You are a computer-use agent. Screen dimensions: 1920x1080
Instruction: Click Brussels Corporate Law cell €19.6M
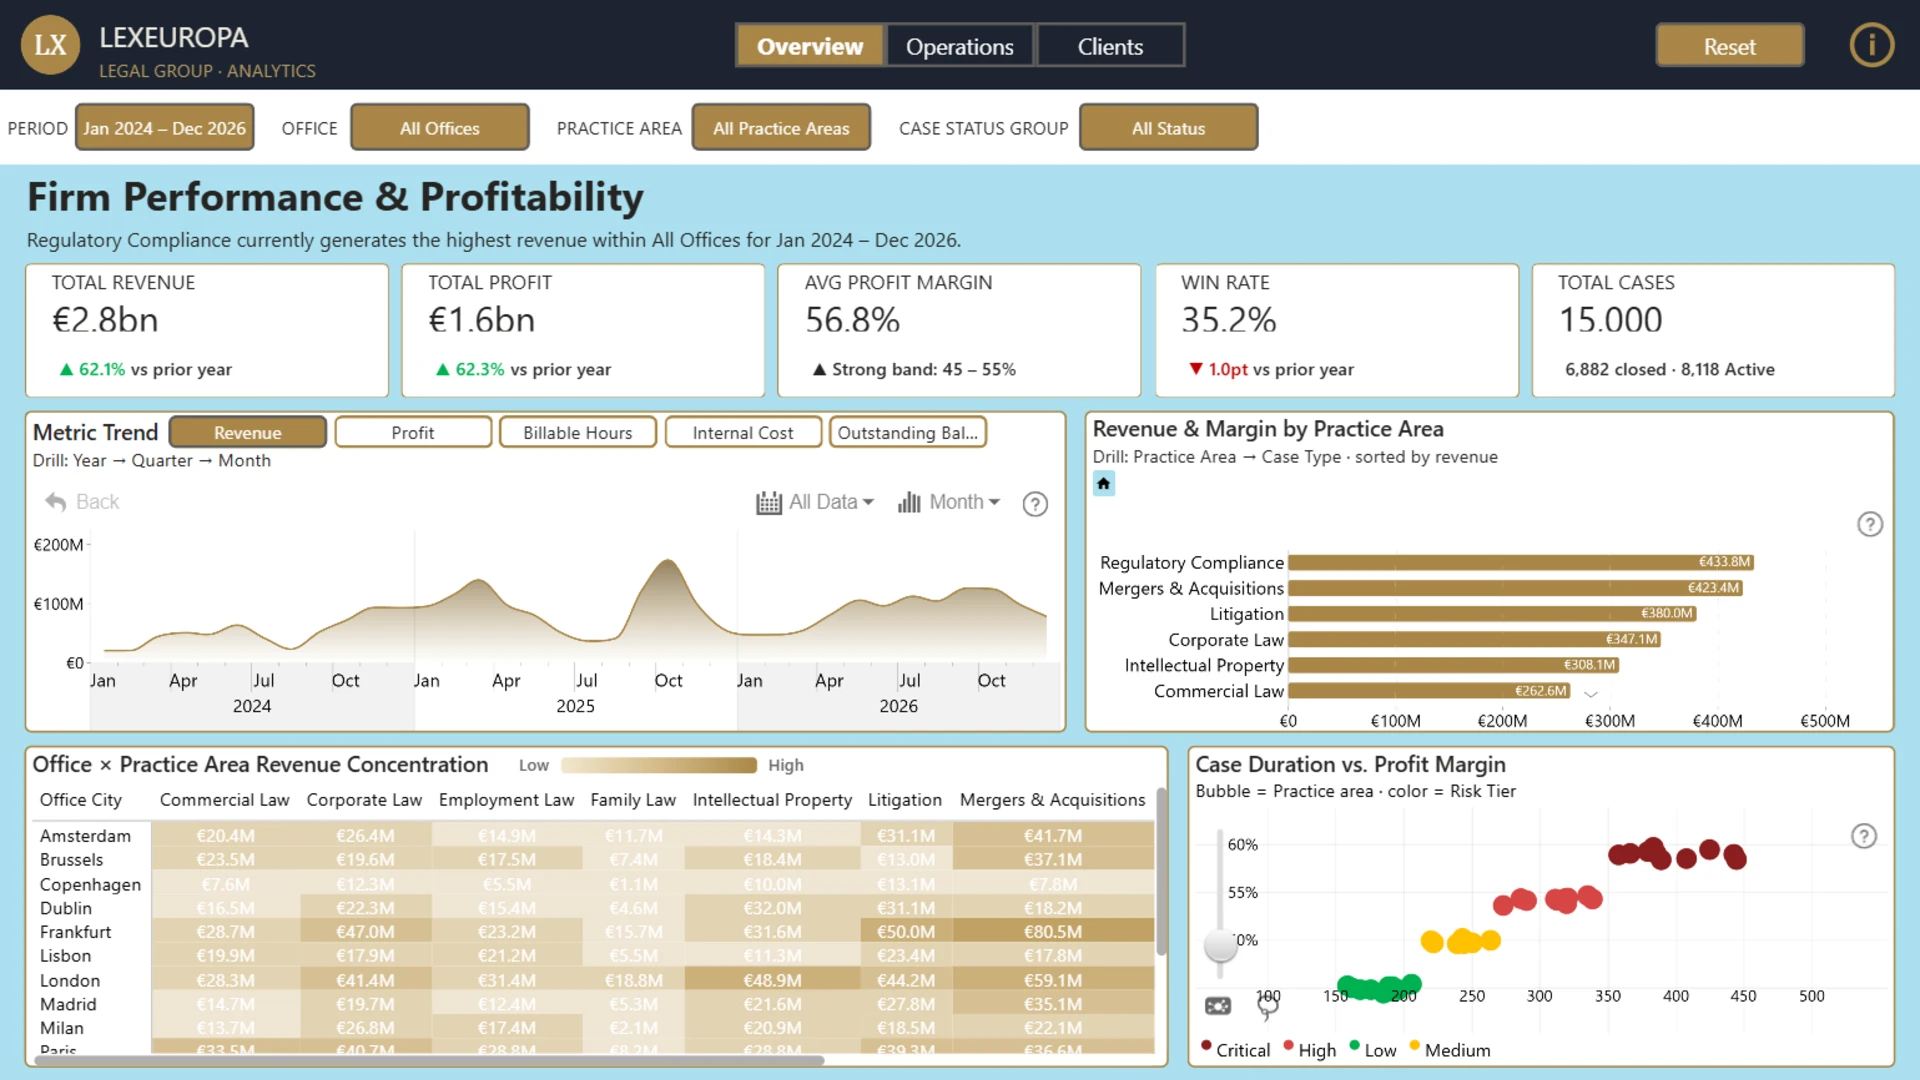365,860
